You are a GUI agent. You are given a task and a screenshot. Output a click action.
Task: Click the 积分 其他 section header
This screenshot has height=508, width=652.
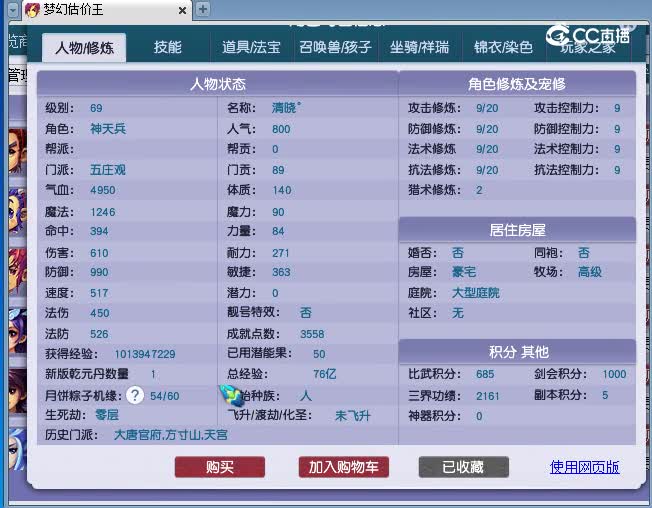point(517,352)
